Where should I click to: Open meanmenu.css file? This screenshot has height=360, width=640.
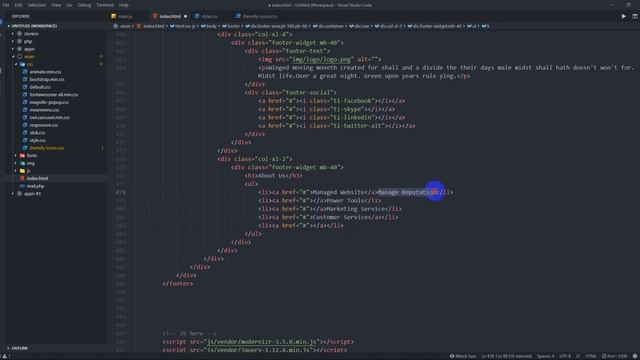(44, 110)
